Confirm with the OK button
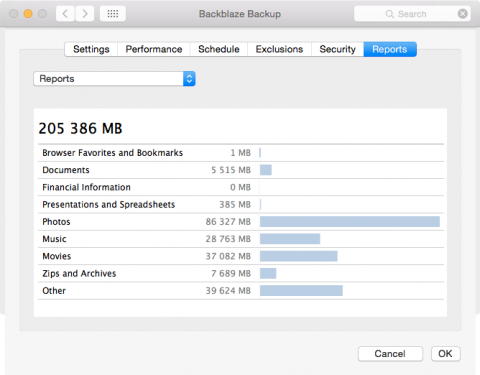 tap(445, 354)
